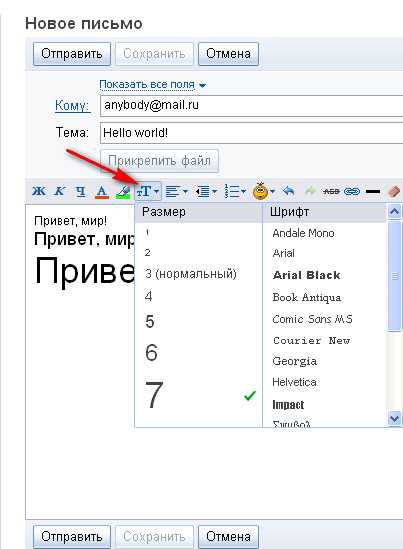Viewport: 403px width, 549px height.
Task: Choose the Arial Black font
Action: [306, 275]
